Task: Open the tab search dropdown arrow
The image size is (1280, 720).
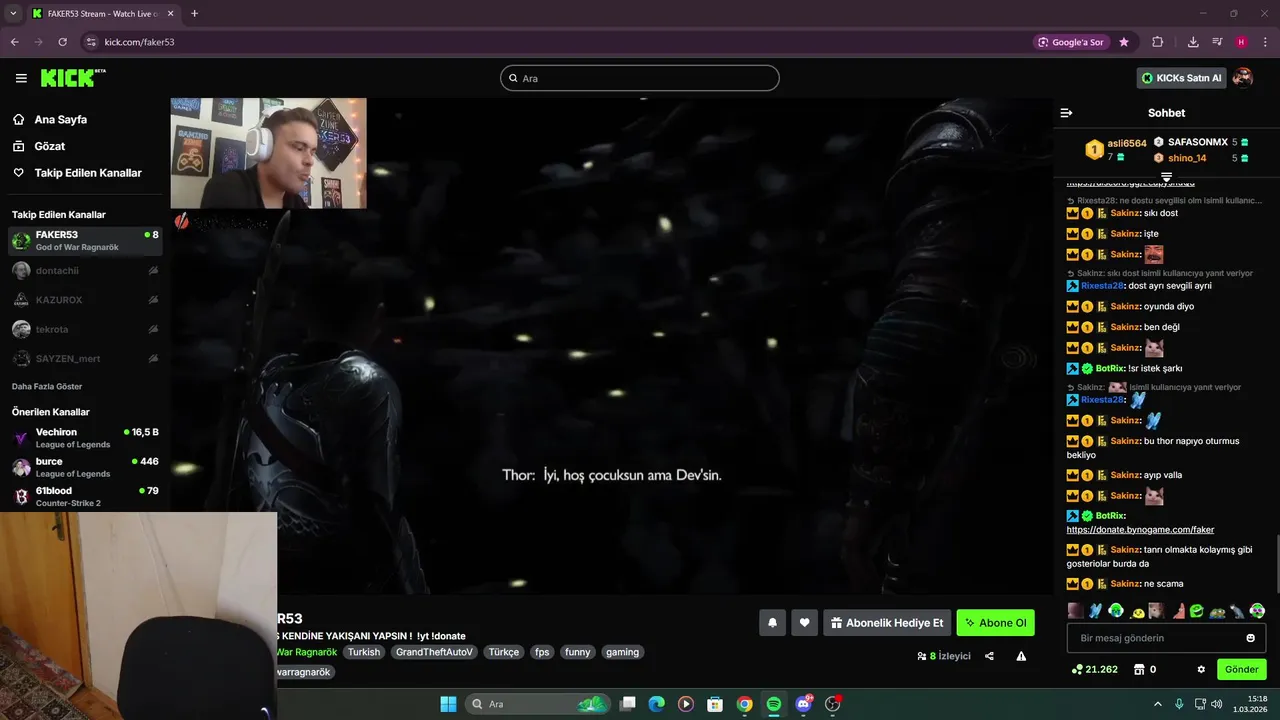Action: point(13,13)
